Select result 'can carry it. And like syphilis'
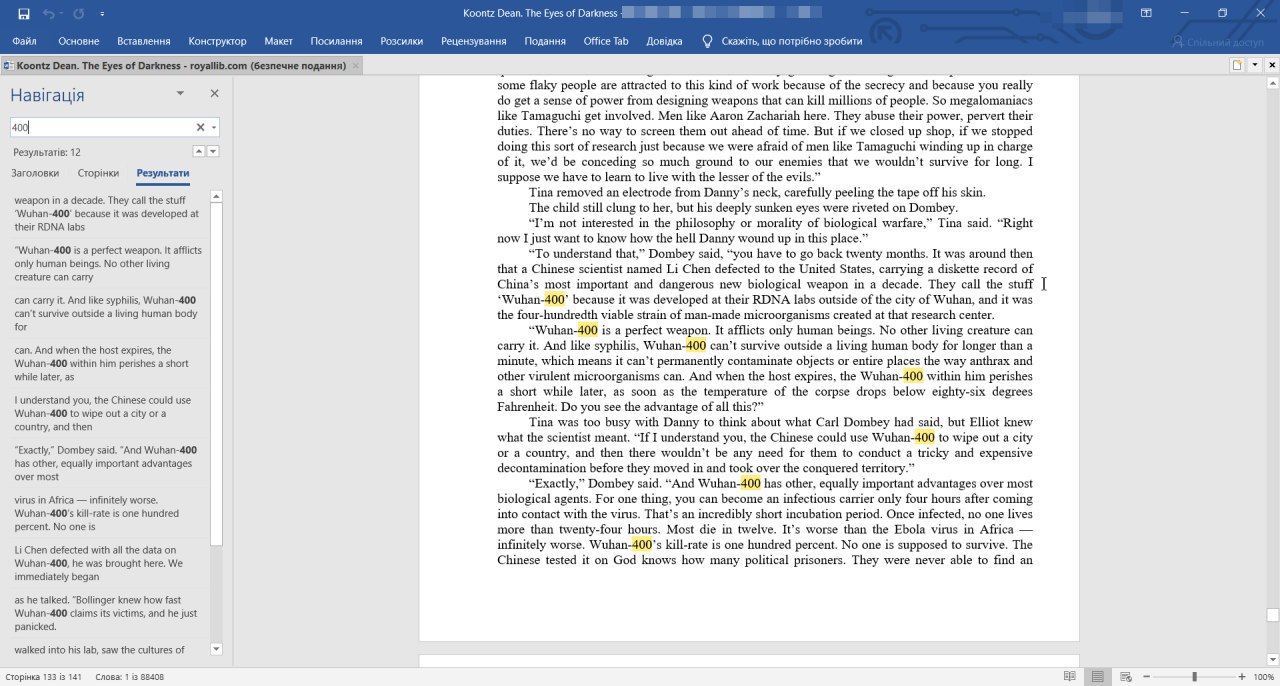The image size is (1280, 686). tap(109, 313)
